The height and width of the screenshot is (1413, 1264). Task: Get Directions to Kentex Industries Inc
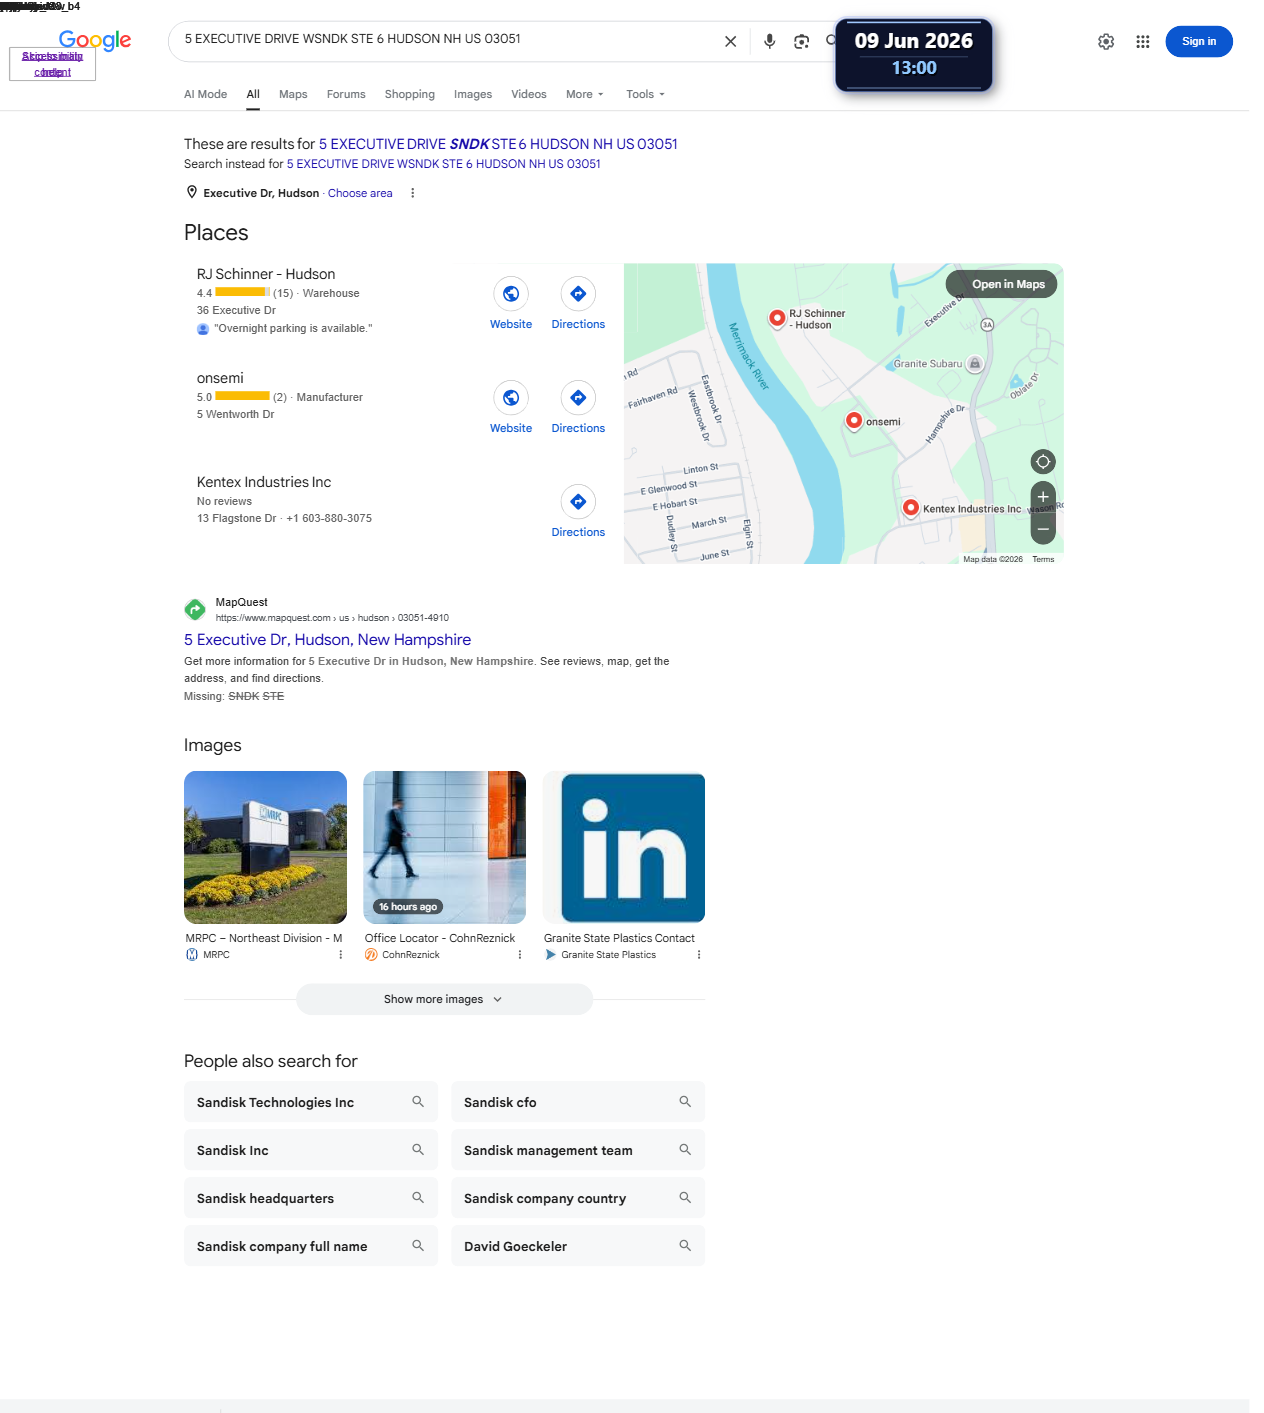(578, 512)
